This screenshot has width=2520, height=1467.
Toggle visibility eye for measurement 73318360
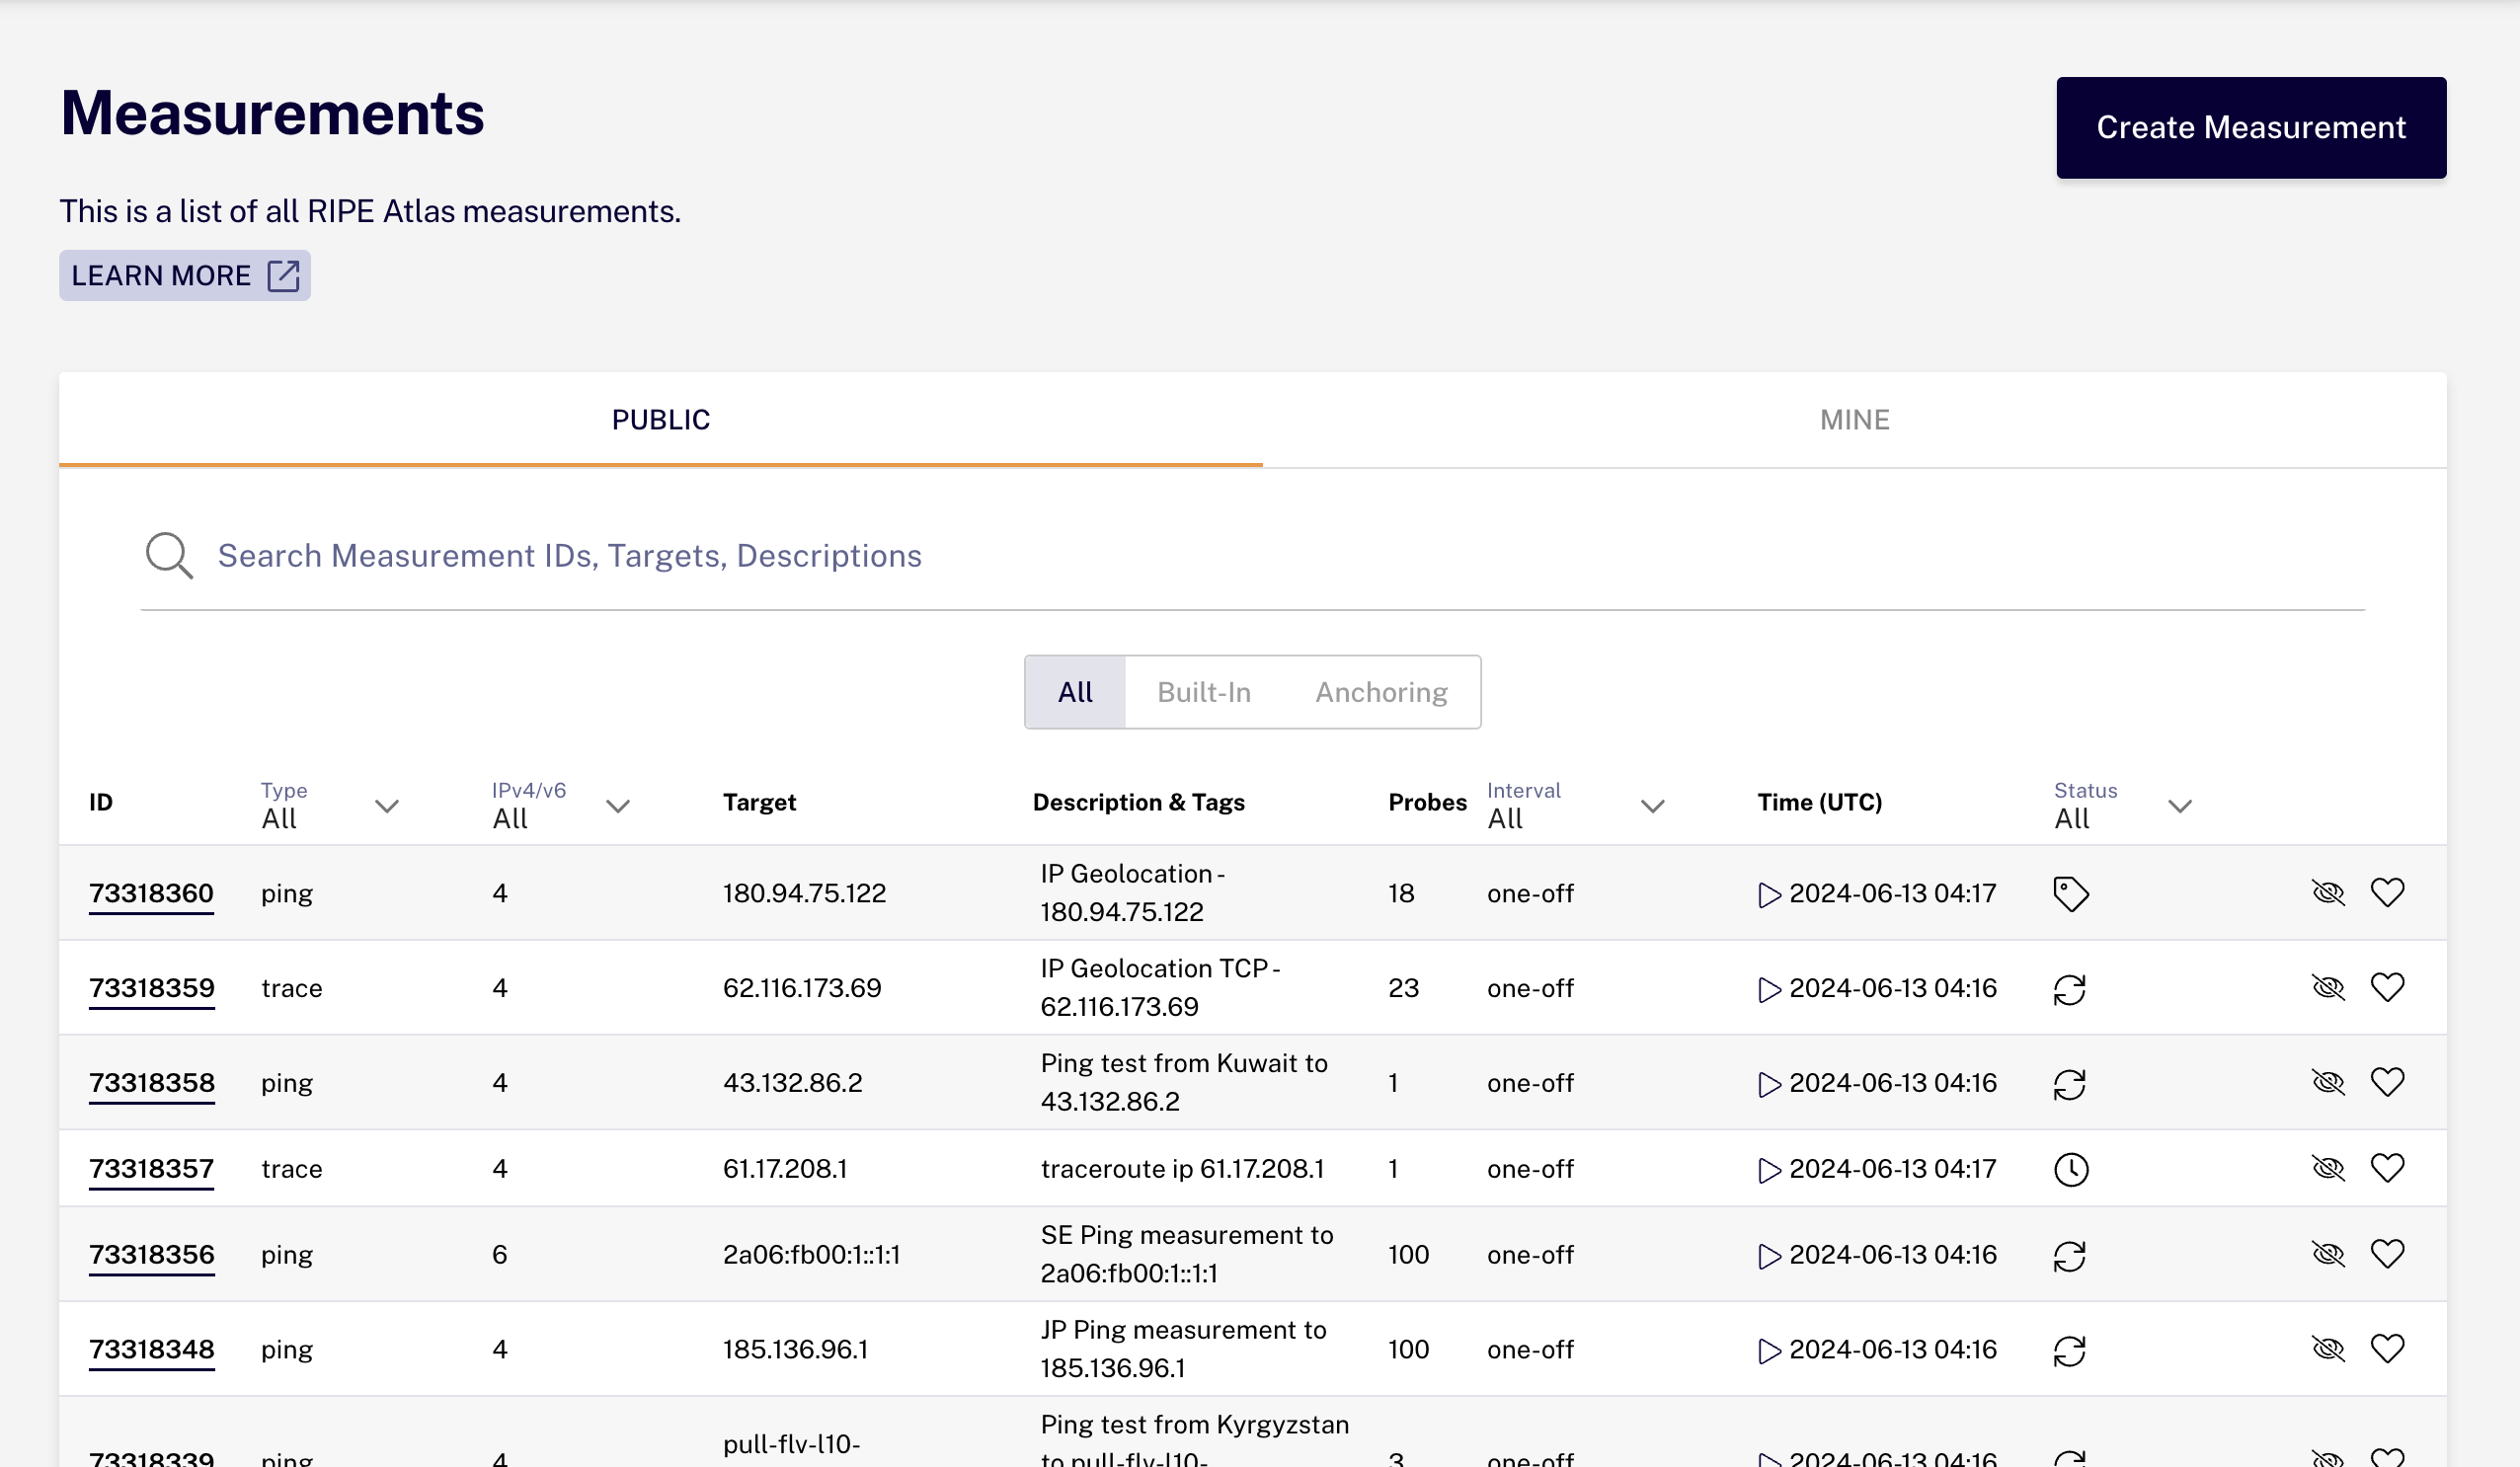[x=2329, y=892]
